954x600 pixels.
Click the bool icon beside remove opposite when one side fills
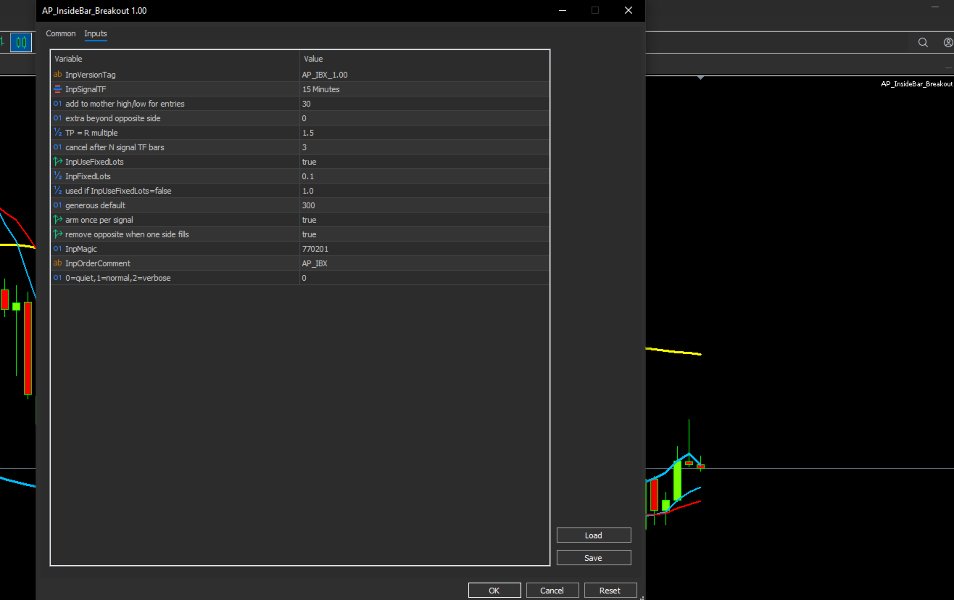58,234
